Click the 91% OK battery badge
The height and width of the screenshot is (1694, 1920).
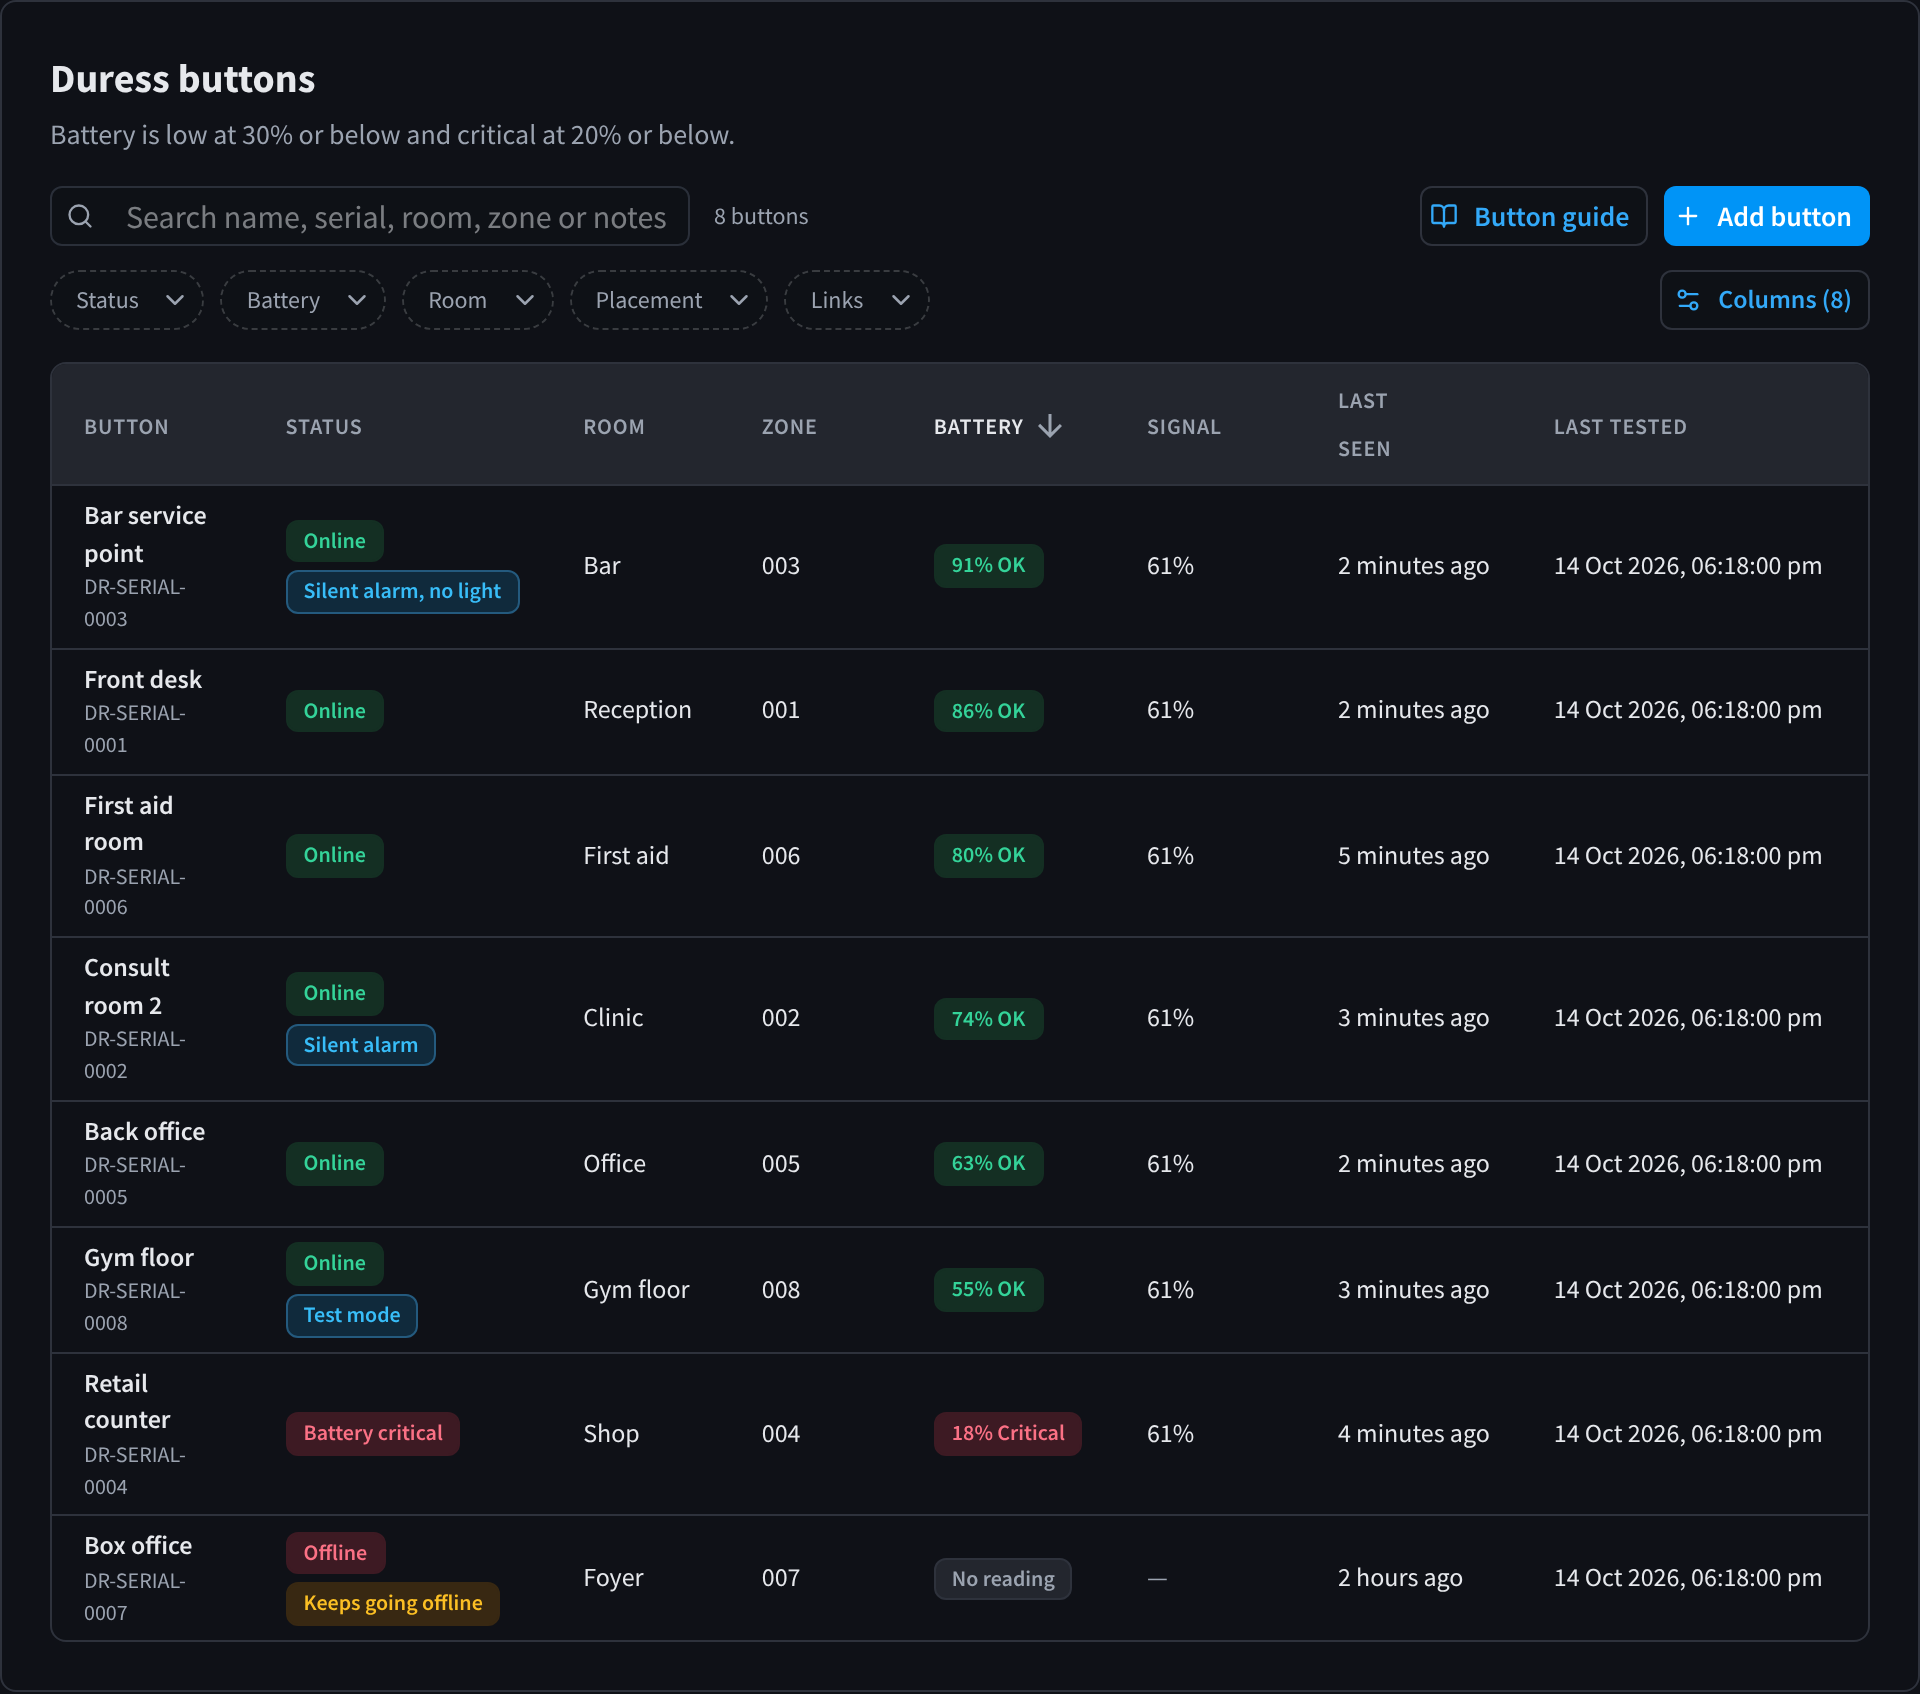[988, 565]
